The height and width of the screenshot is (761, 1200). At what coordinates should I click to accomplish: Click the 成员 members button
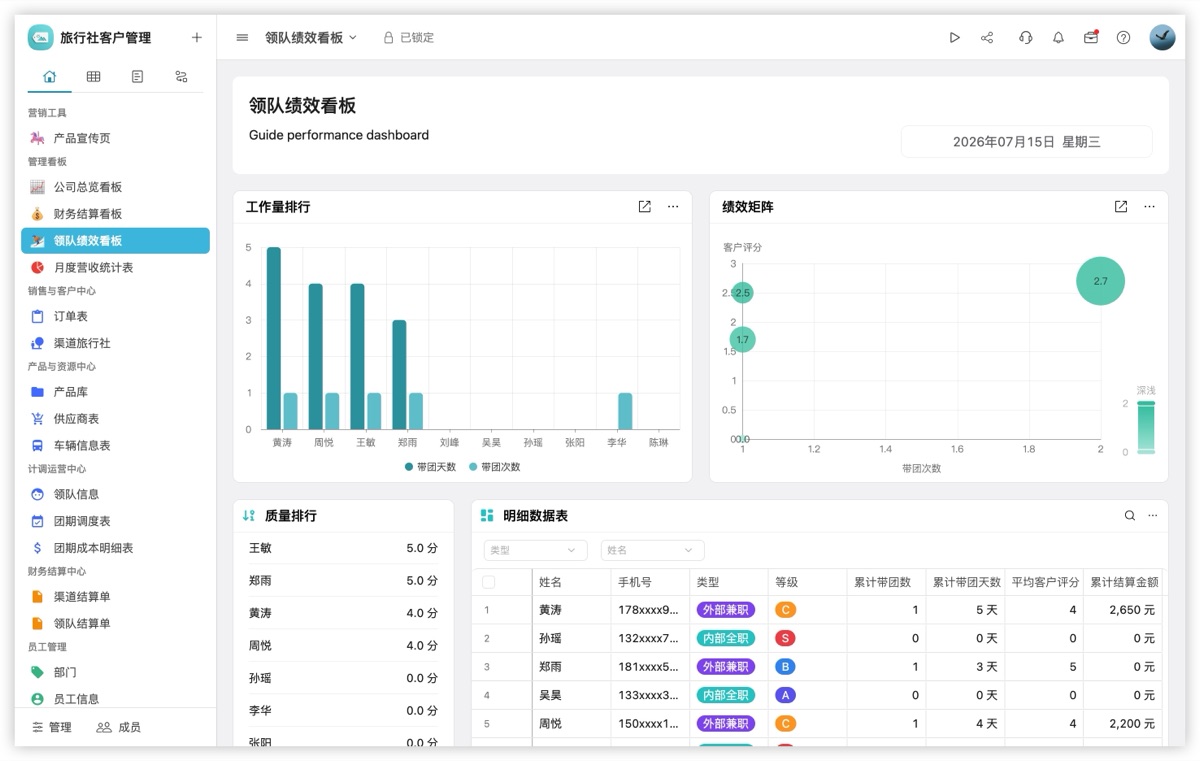(118, 727)
